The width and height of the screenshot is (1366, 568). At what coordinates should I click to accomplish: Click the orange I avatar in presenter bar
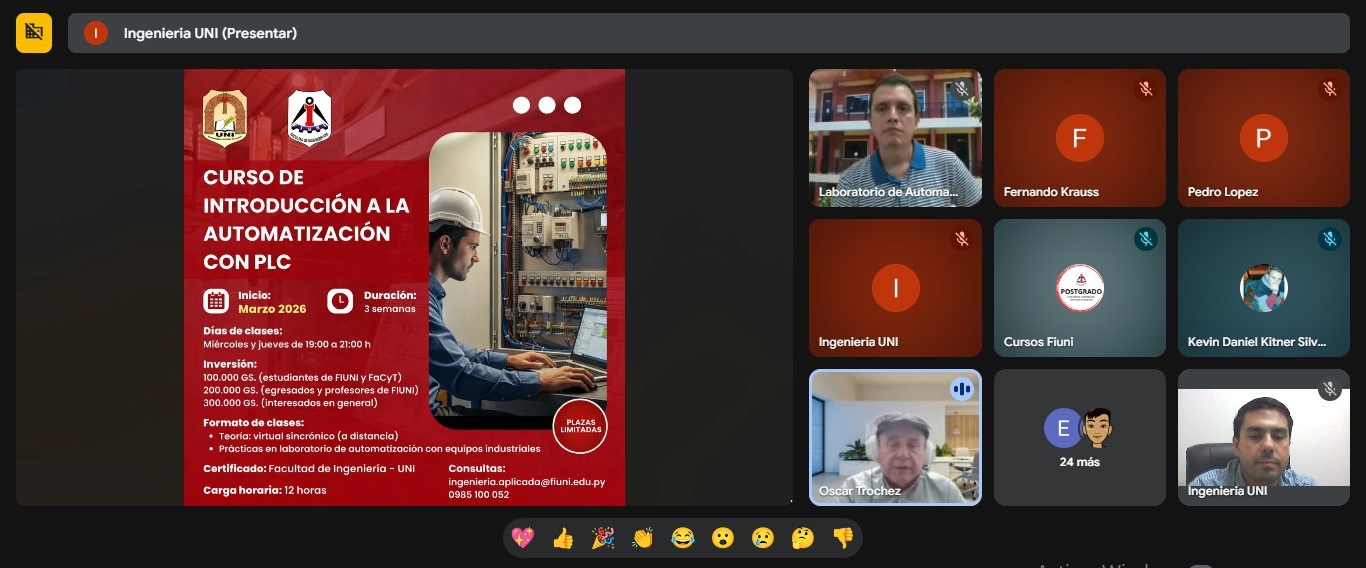pos(96,33)
